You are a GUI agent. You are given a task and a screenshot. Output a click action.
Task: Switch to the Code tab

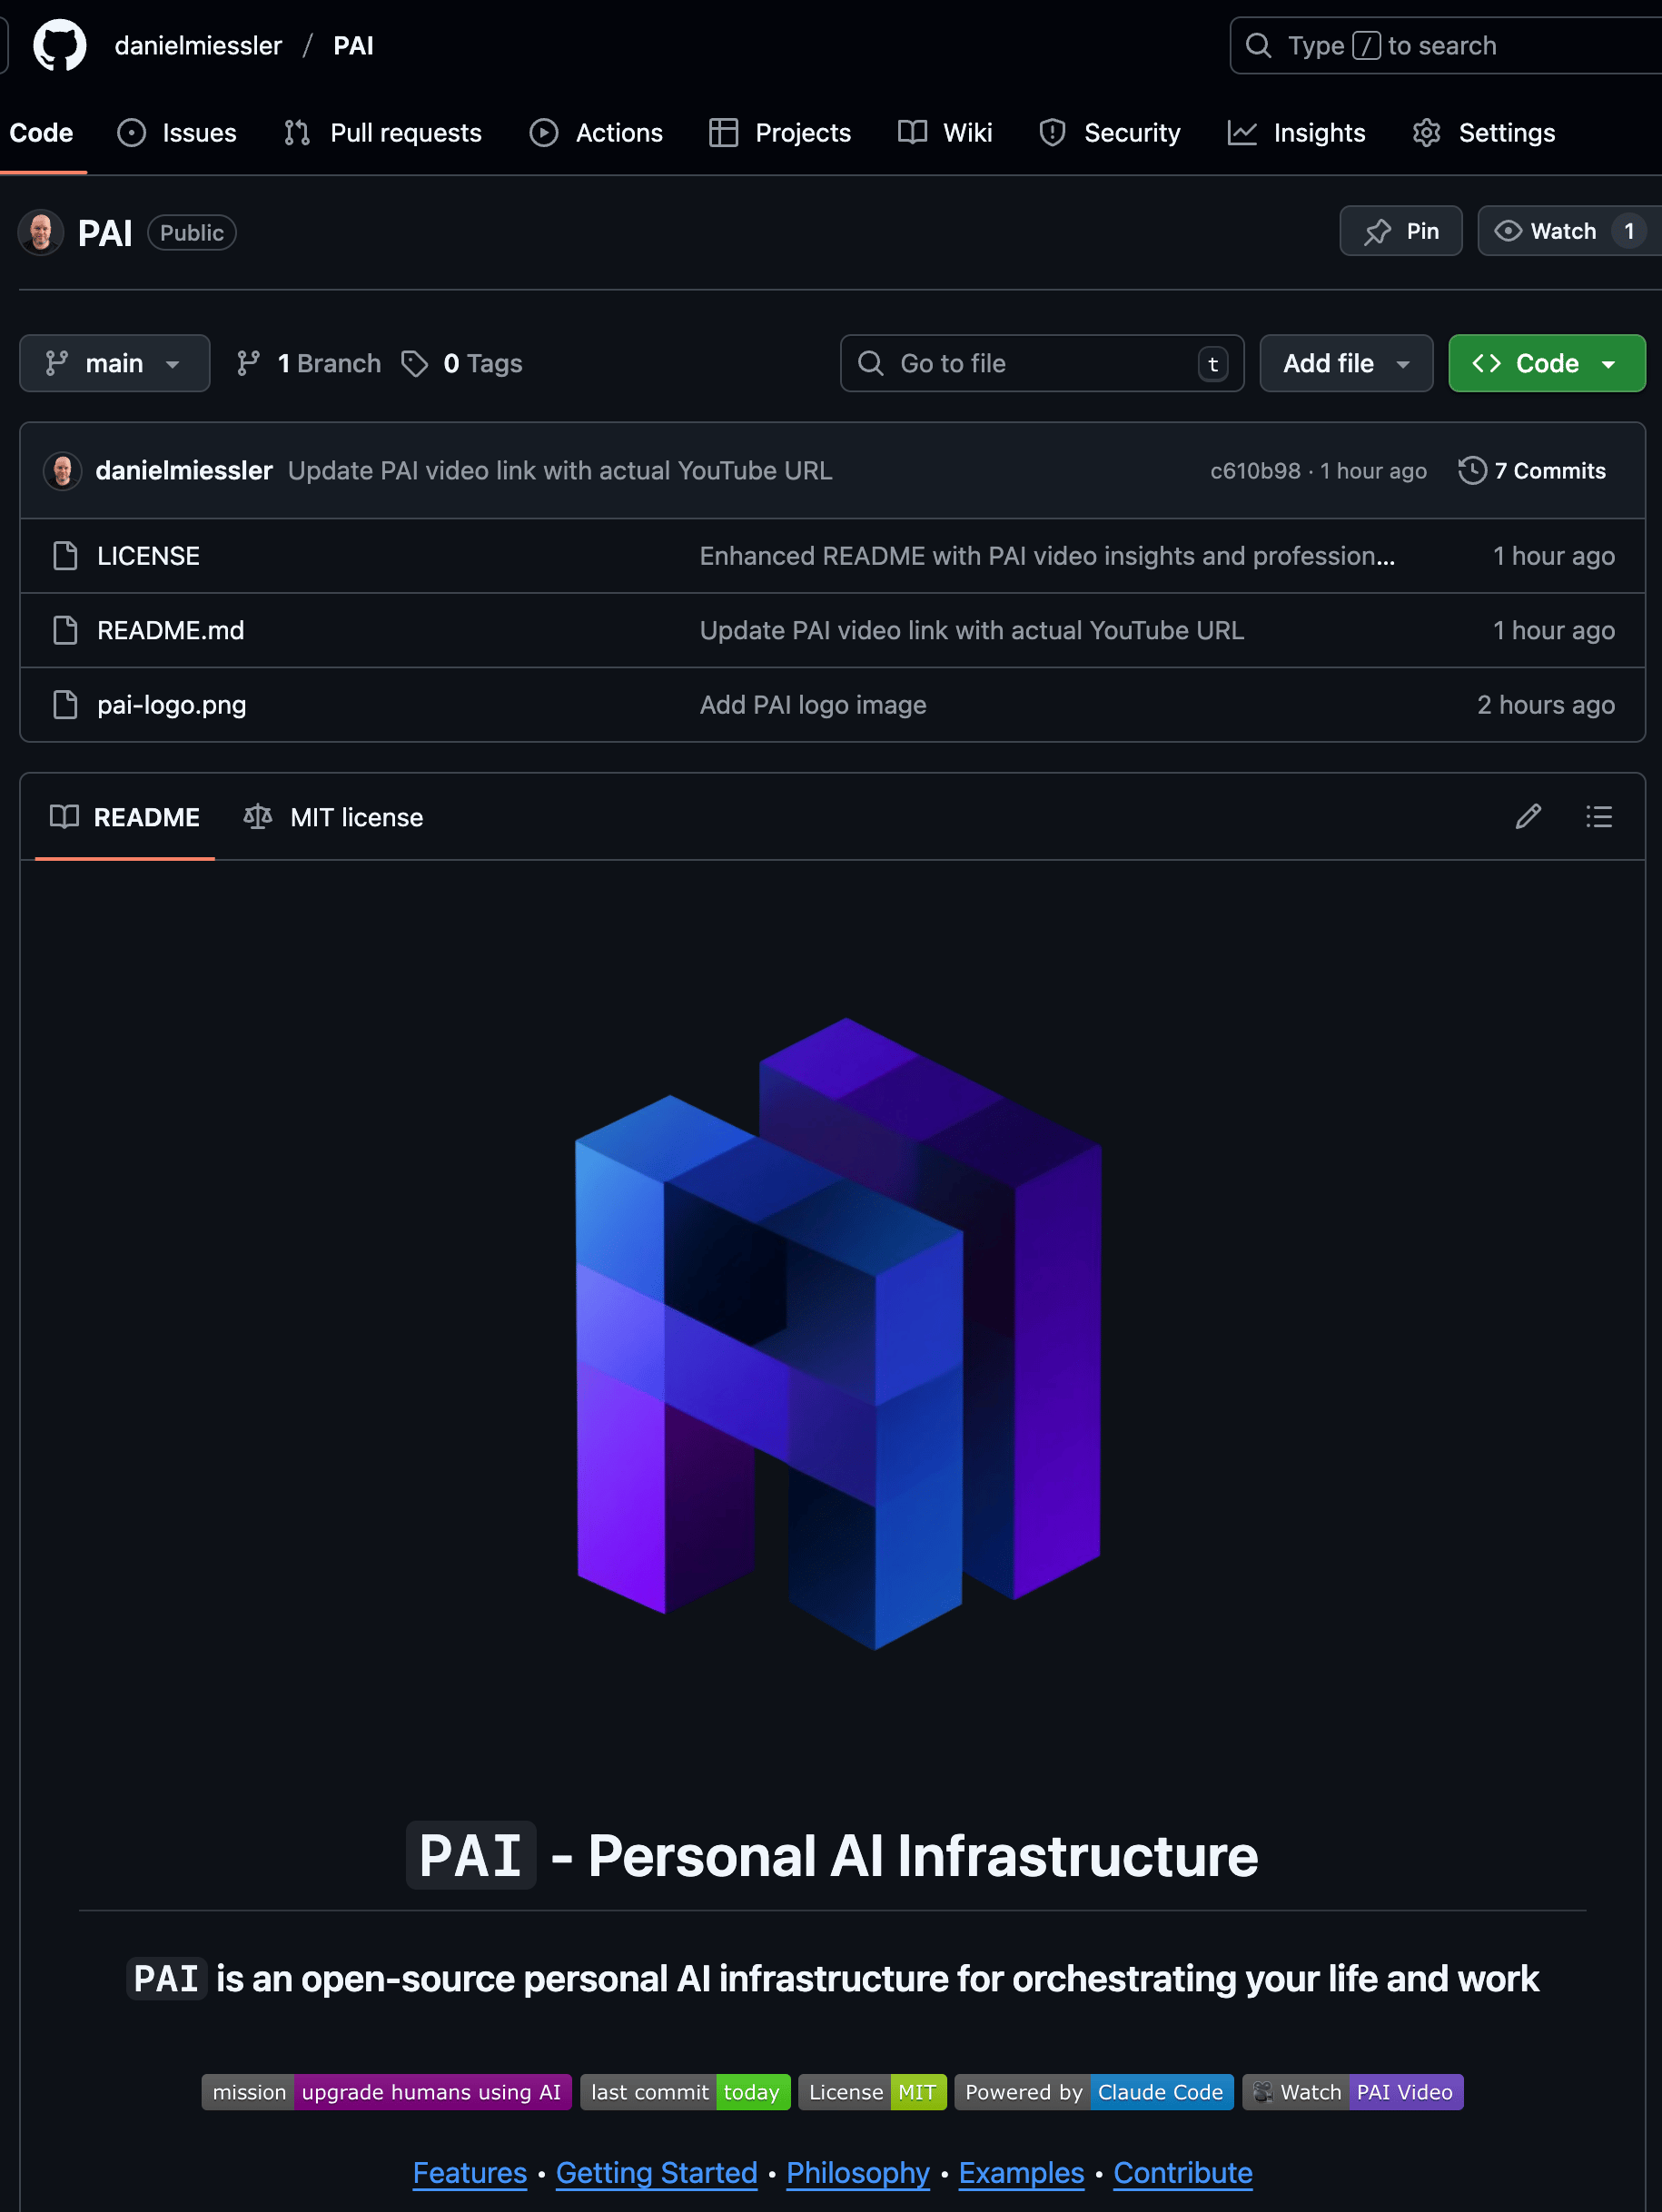(x=41, y=133)
